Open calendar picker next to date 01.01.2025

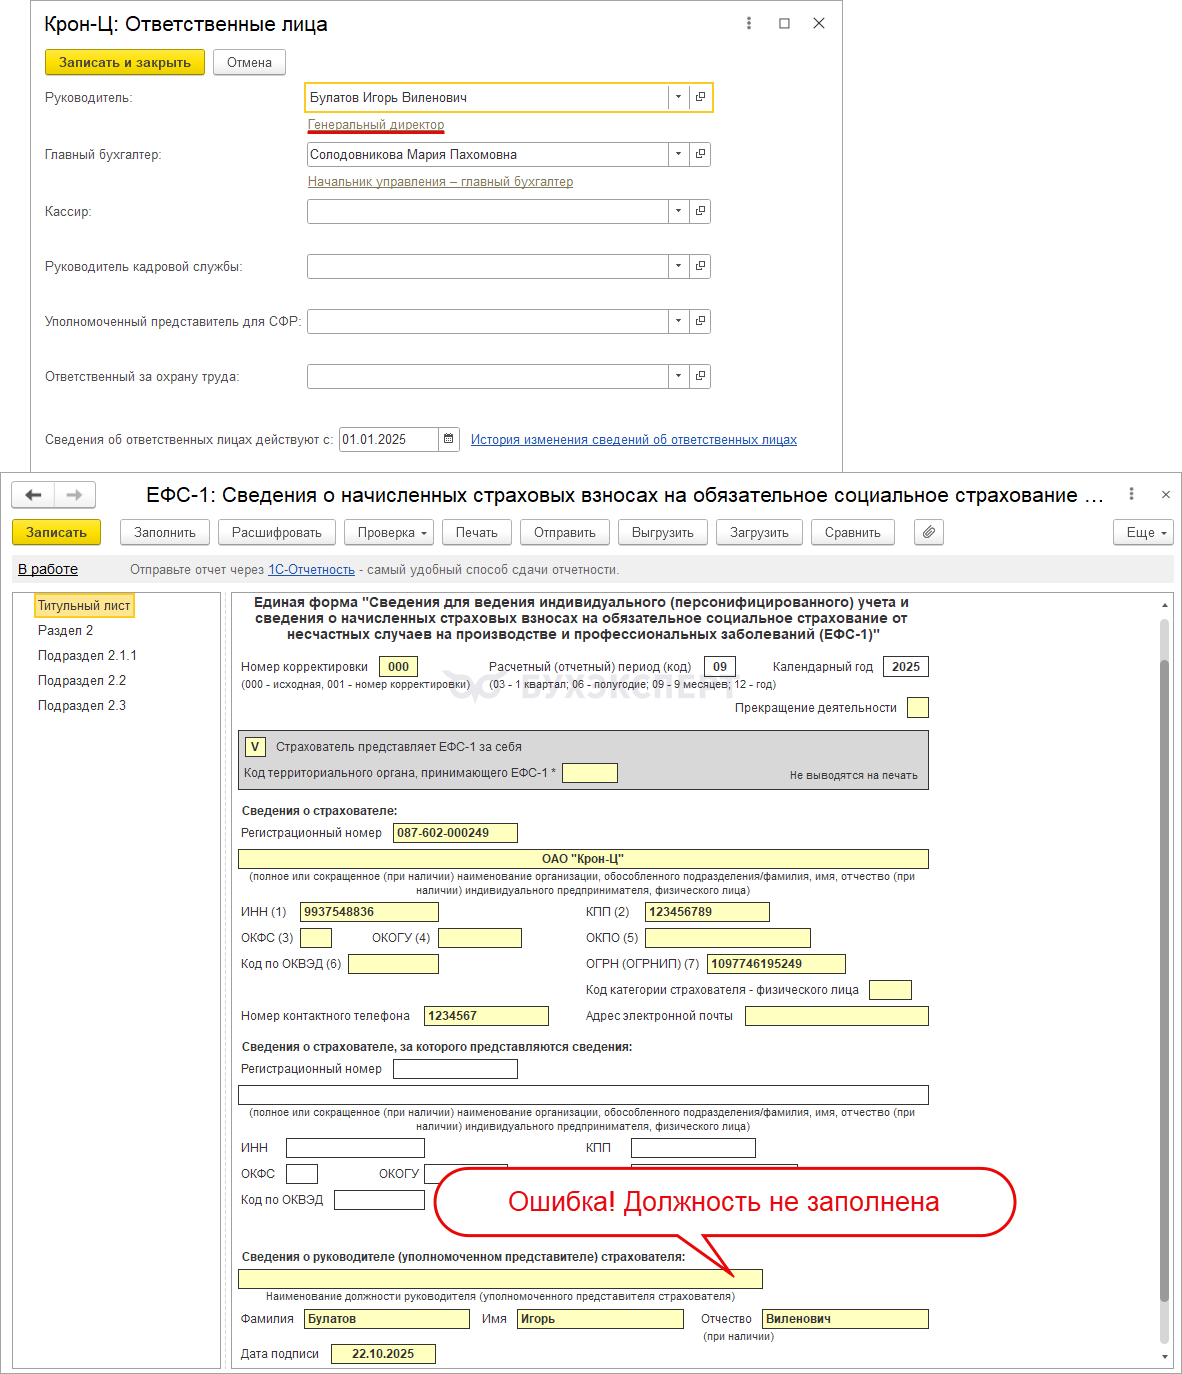pos(449,439)
